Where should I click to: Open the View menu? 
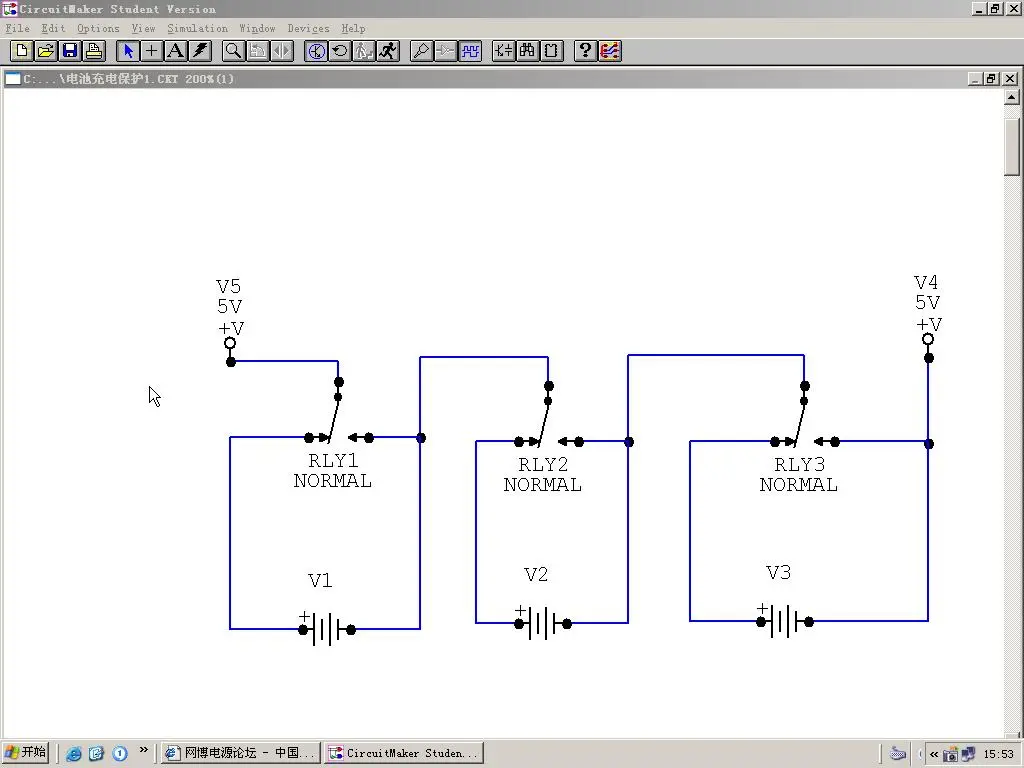143,28
